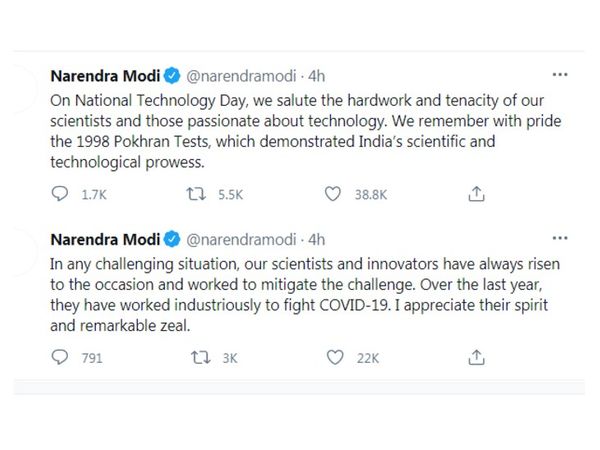Like the COVID-19 scientists tweet

(335, 358)
